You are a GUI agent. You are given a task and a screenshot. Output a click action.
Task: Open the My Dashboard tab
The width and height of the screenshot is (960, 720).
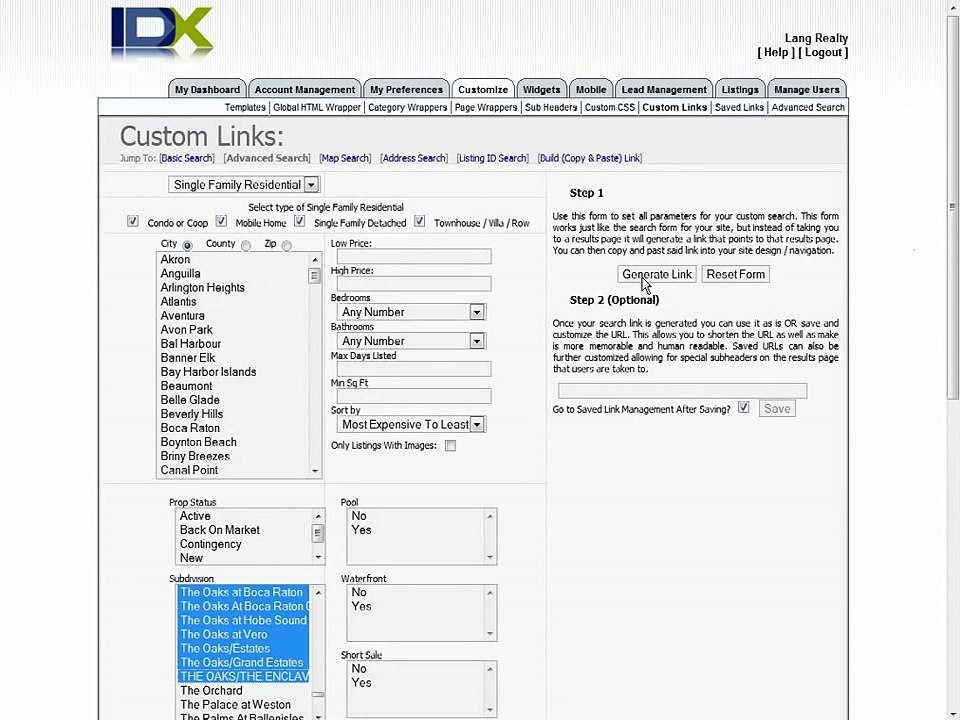[x=208, y=89]
